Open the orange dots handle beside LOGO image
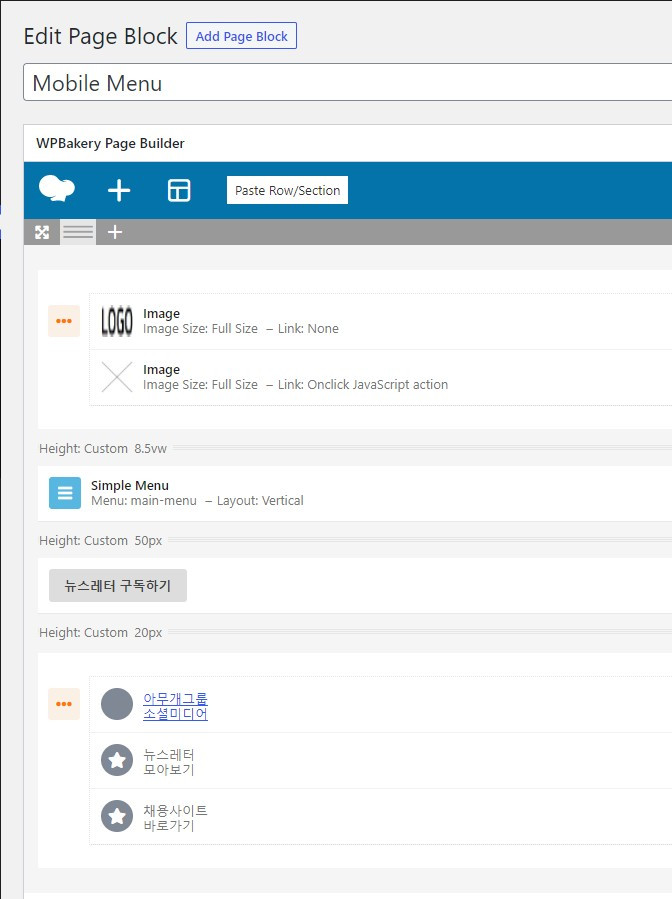 pyautogui.click(x=64, y=321)
